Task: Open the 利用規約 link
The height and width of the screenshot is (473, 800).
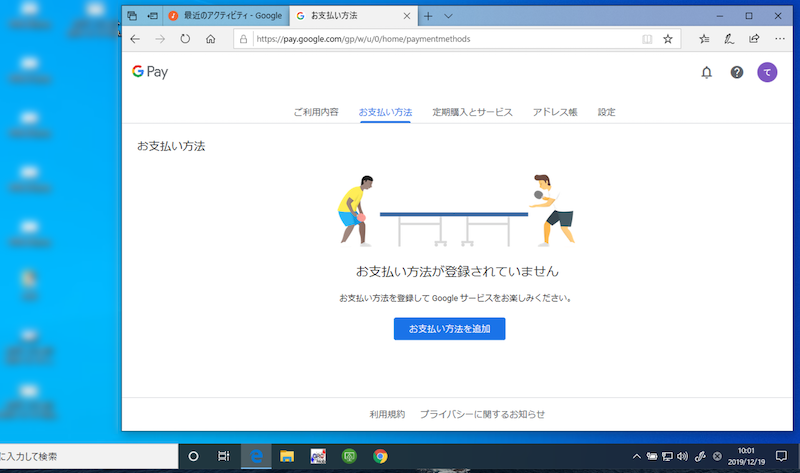Action: click(387, 414)
